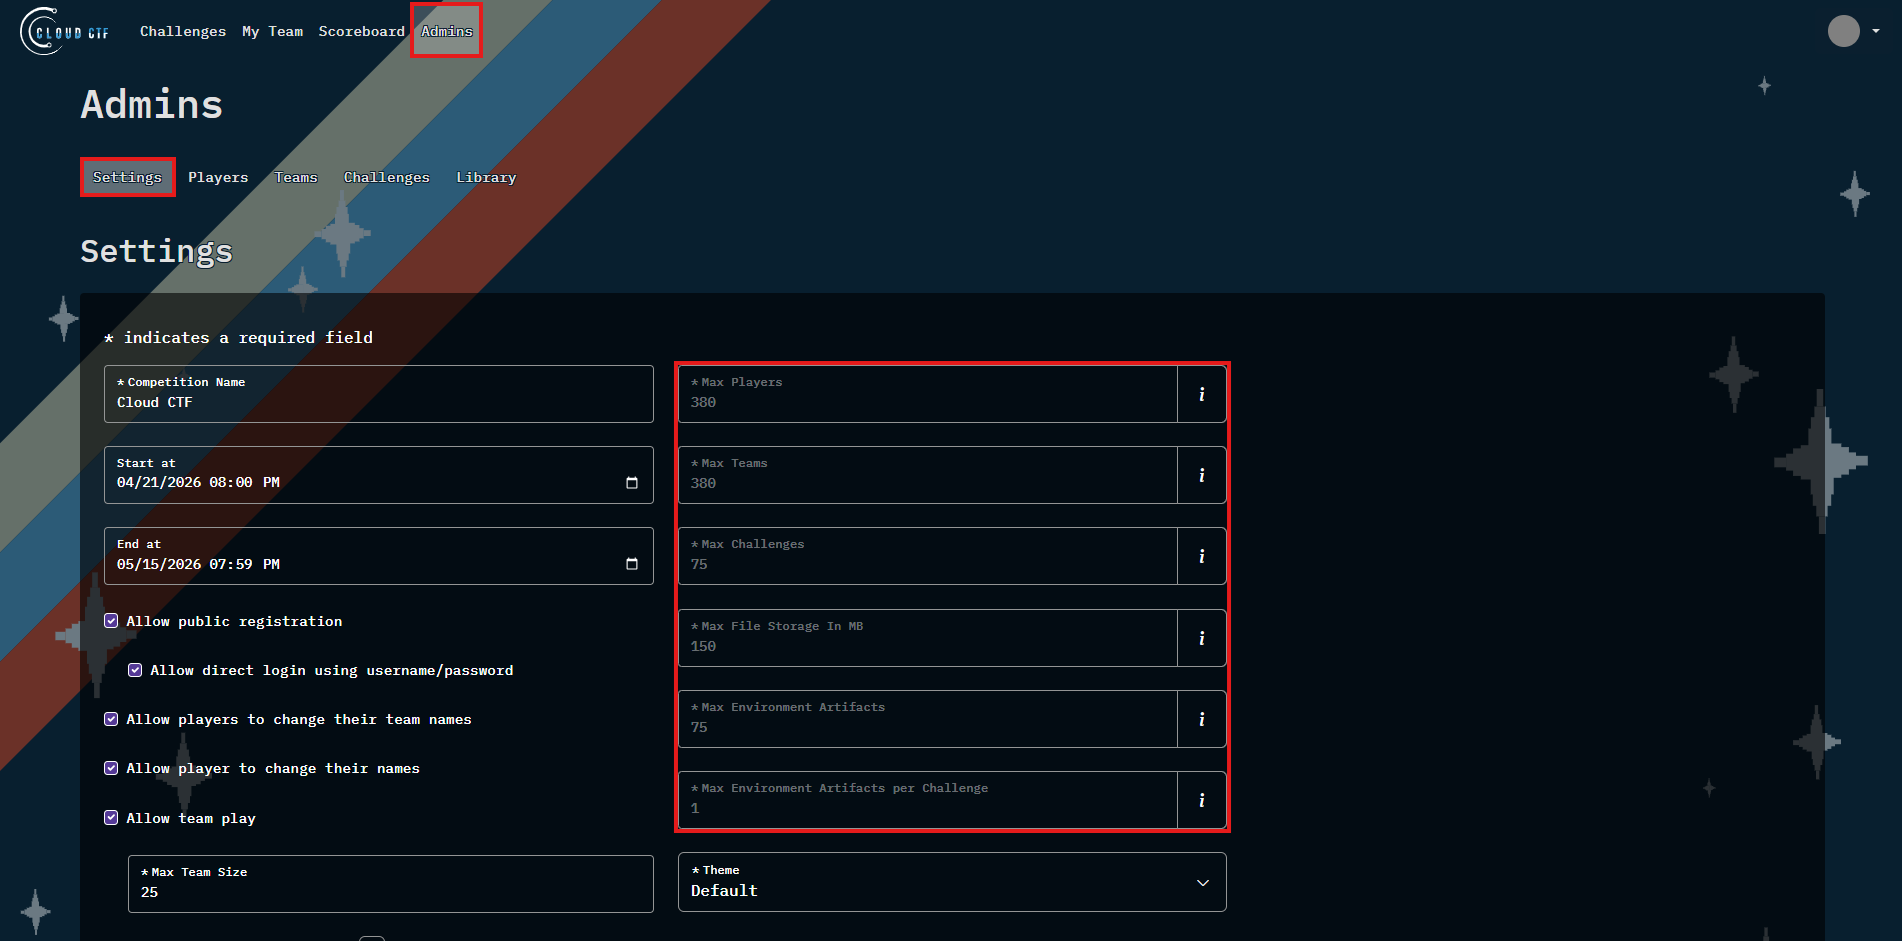Click the Max Team Size field
The image size is (1902, 941).
point(391,884)
